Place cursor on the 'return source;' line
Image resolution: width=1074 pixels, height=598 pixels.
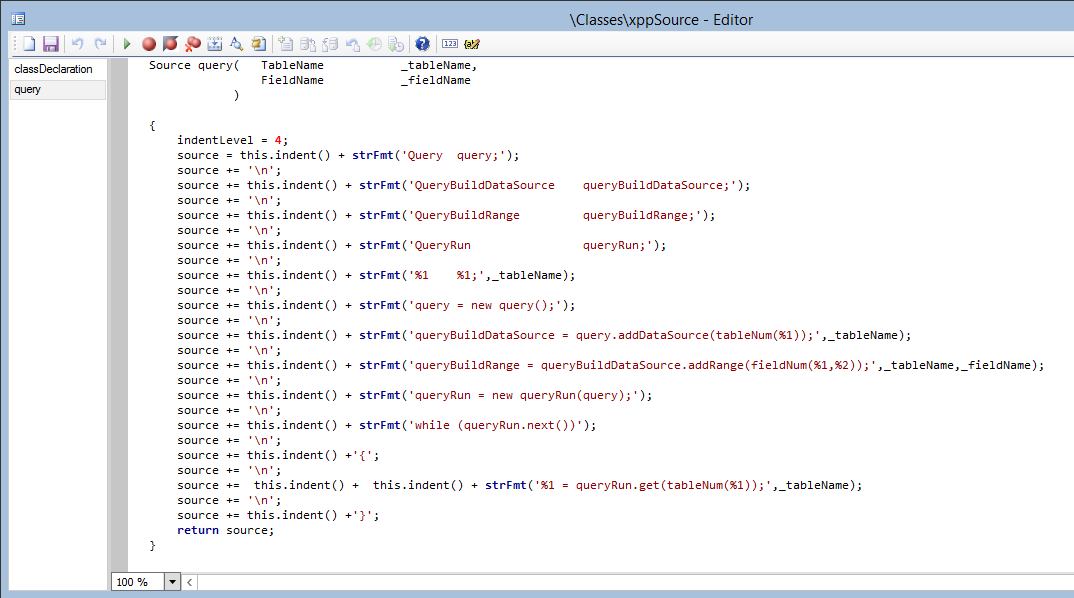225,530
